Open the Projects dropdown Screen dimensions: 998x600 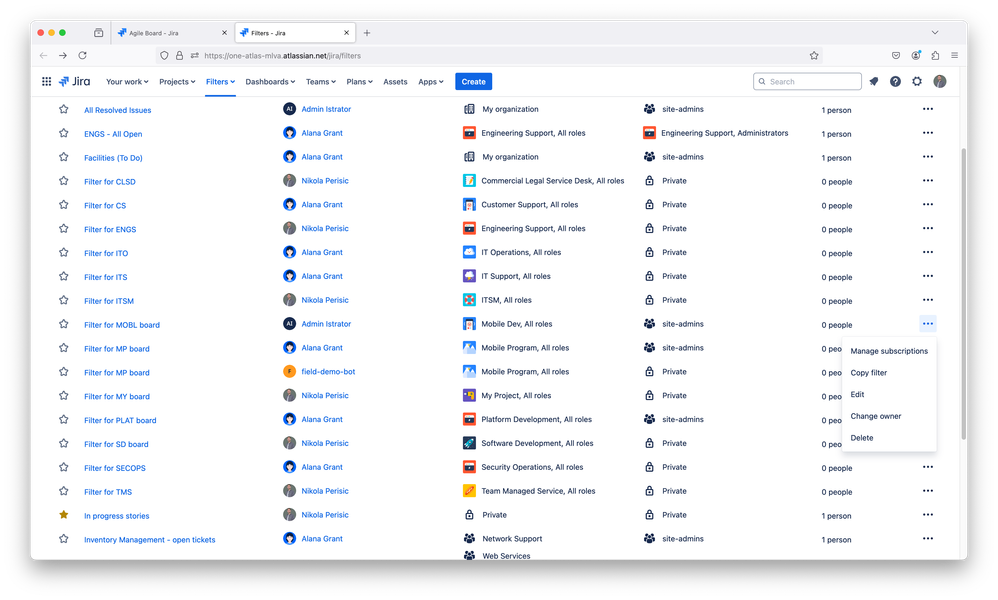[x=177, y=81]
